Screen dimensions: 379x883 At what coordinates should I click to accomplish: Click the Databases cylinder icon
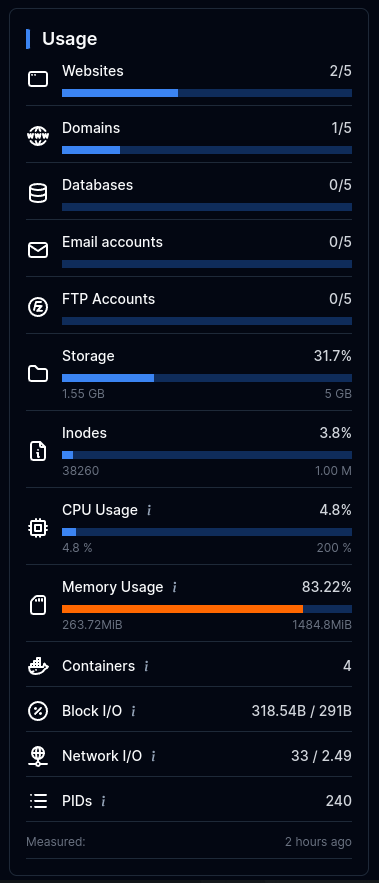coord(38,193)
